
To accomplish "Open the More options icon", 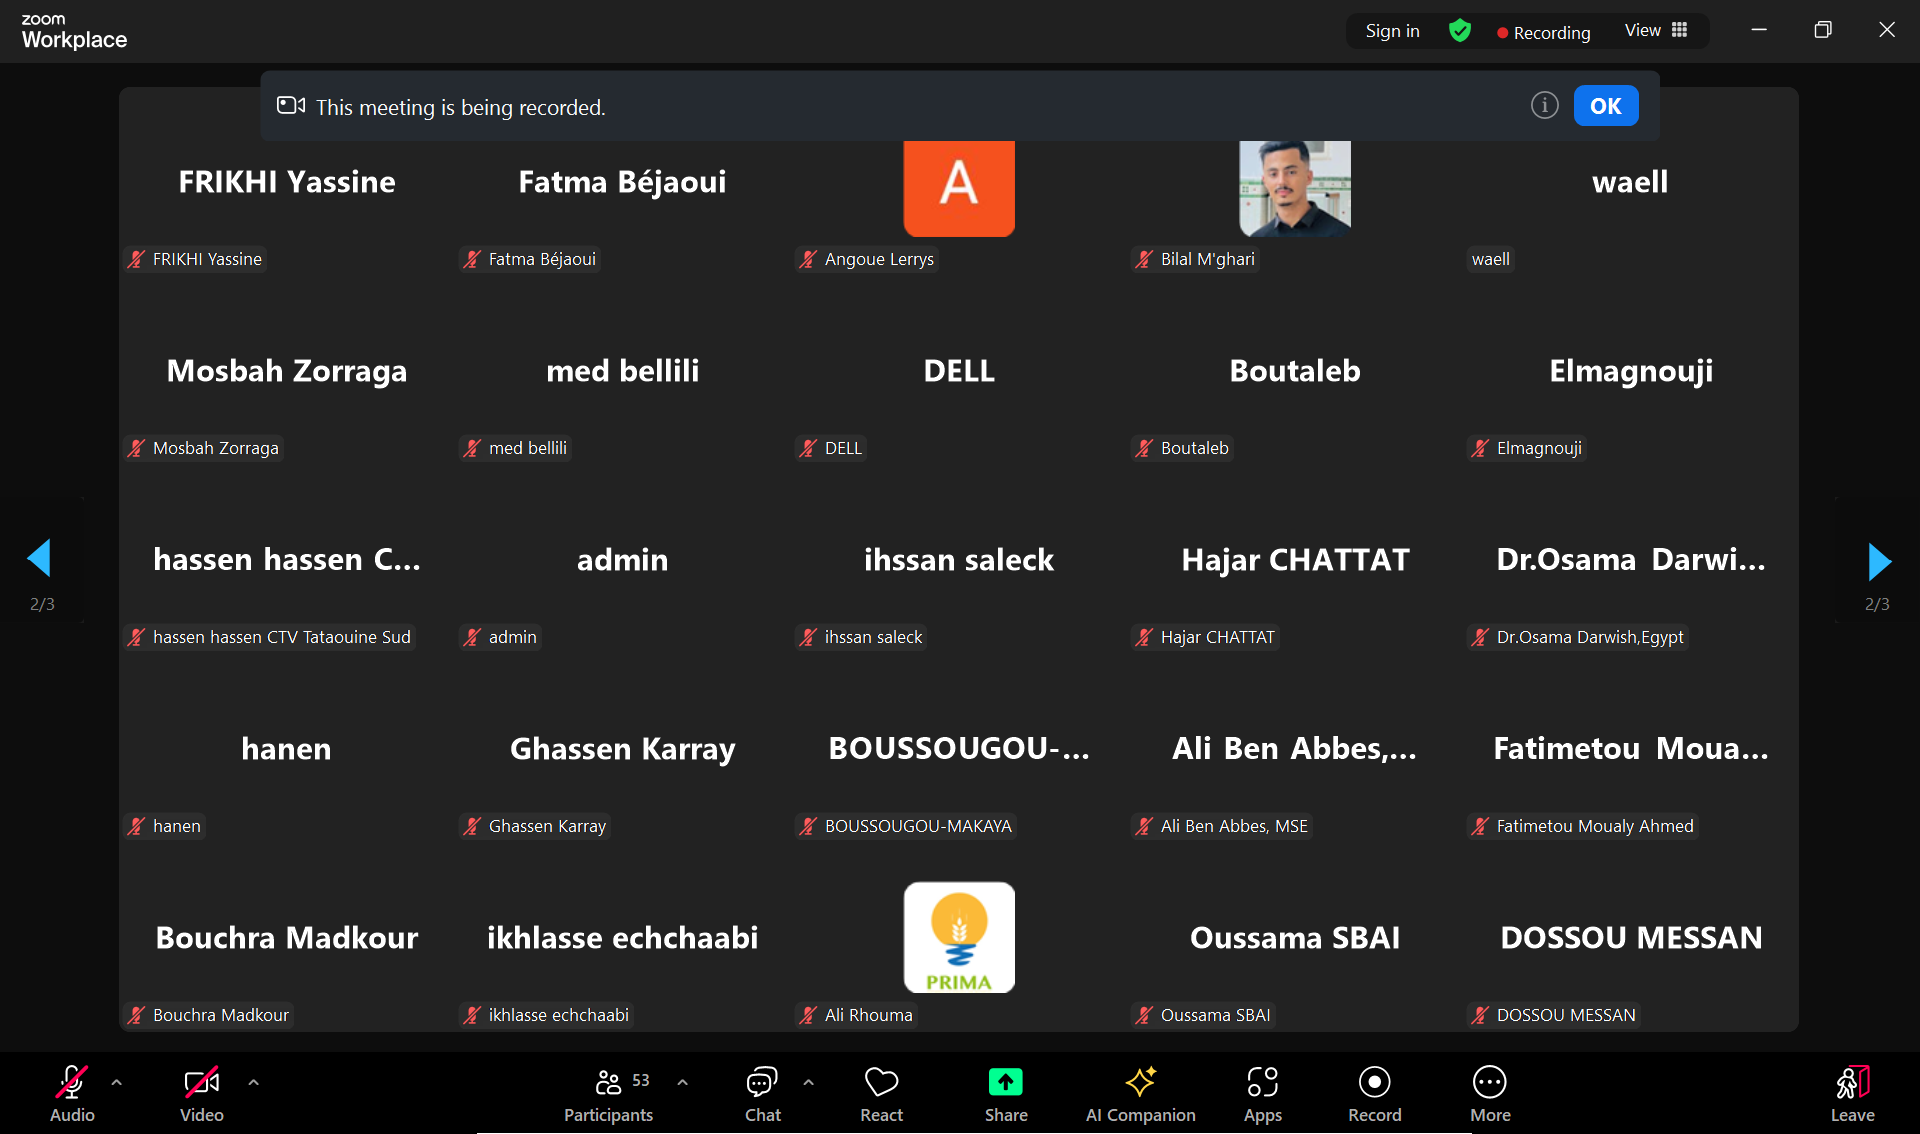I will point(1489,1083).
